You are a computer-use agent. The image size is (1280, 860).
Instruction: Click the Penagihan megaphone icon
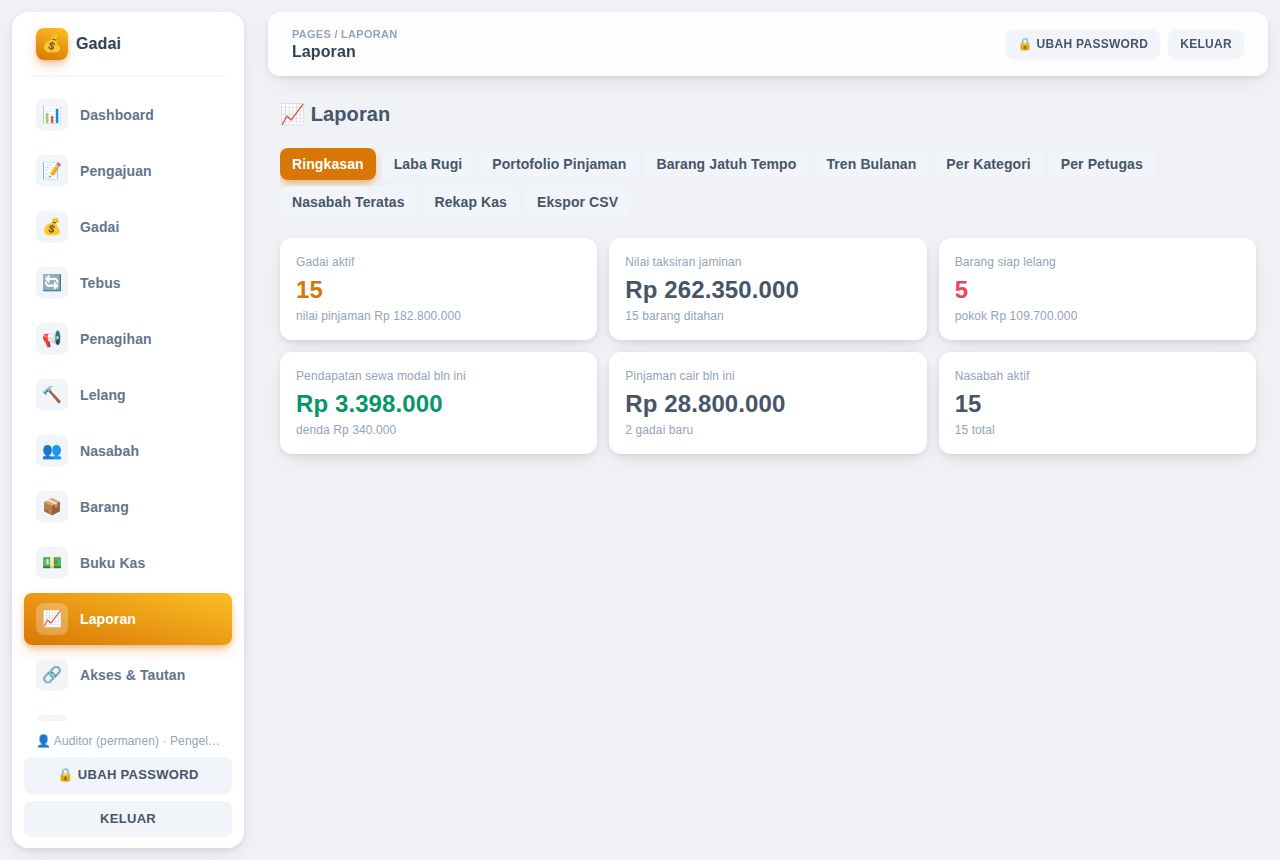point(52,339)
